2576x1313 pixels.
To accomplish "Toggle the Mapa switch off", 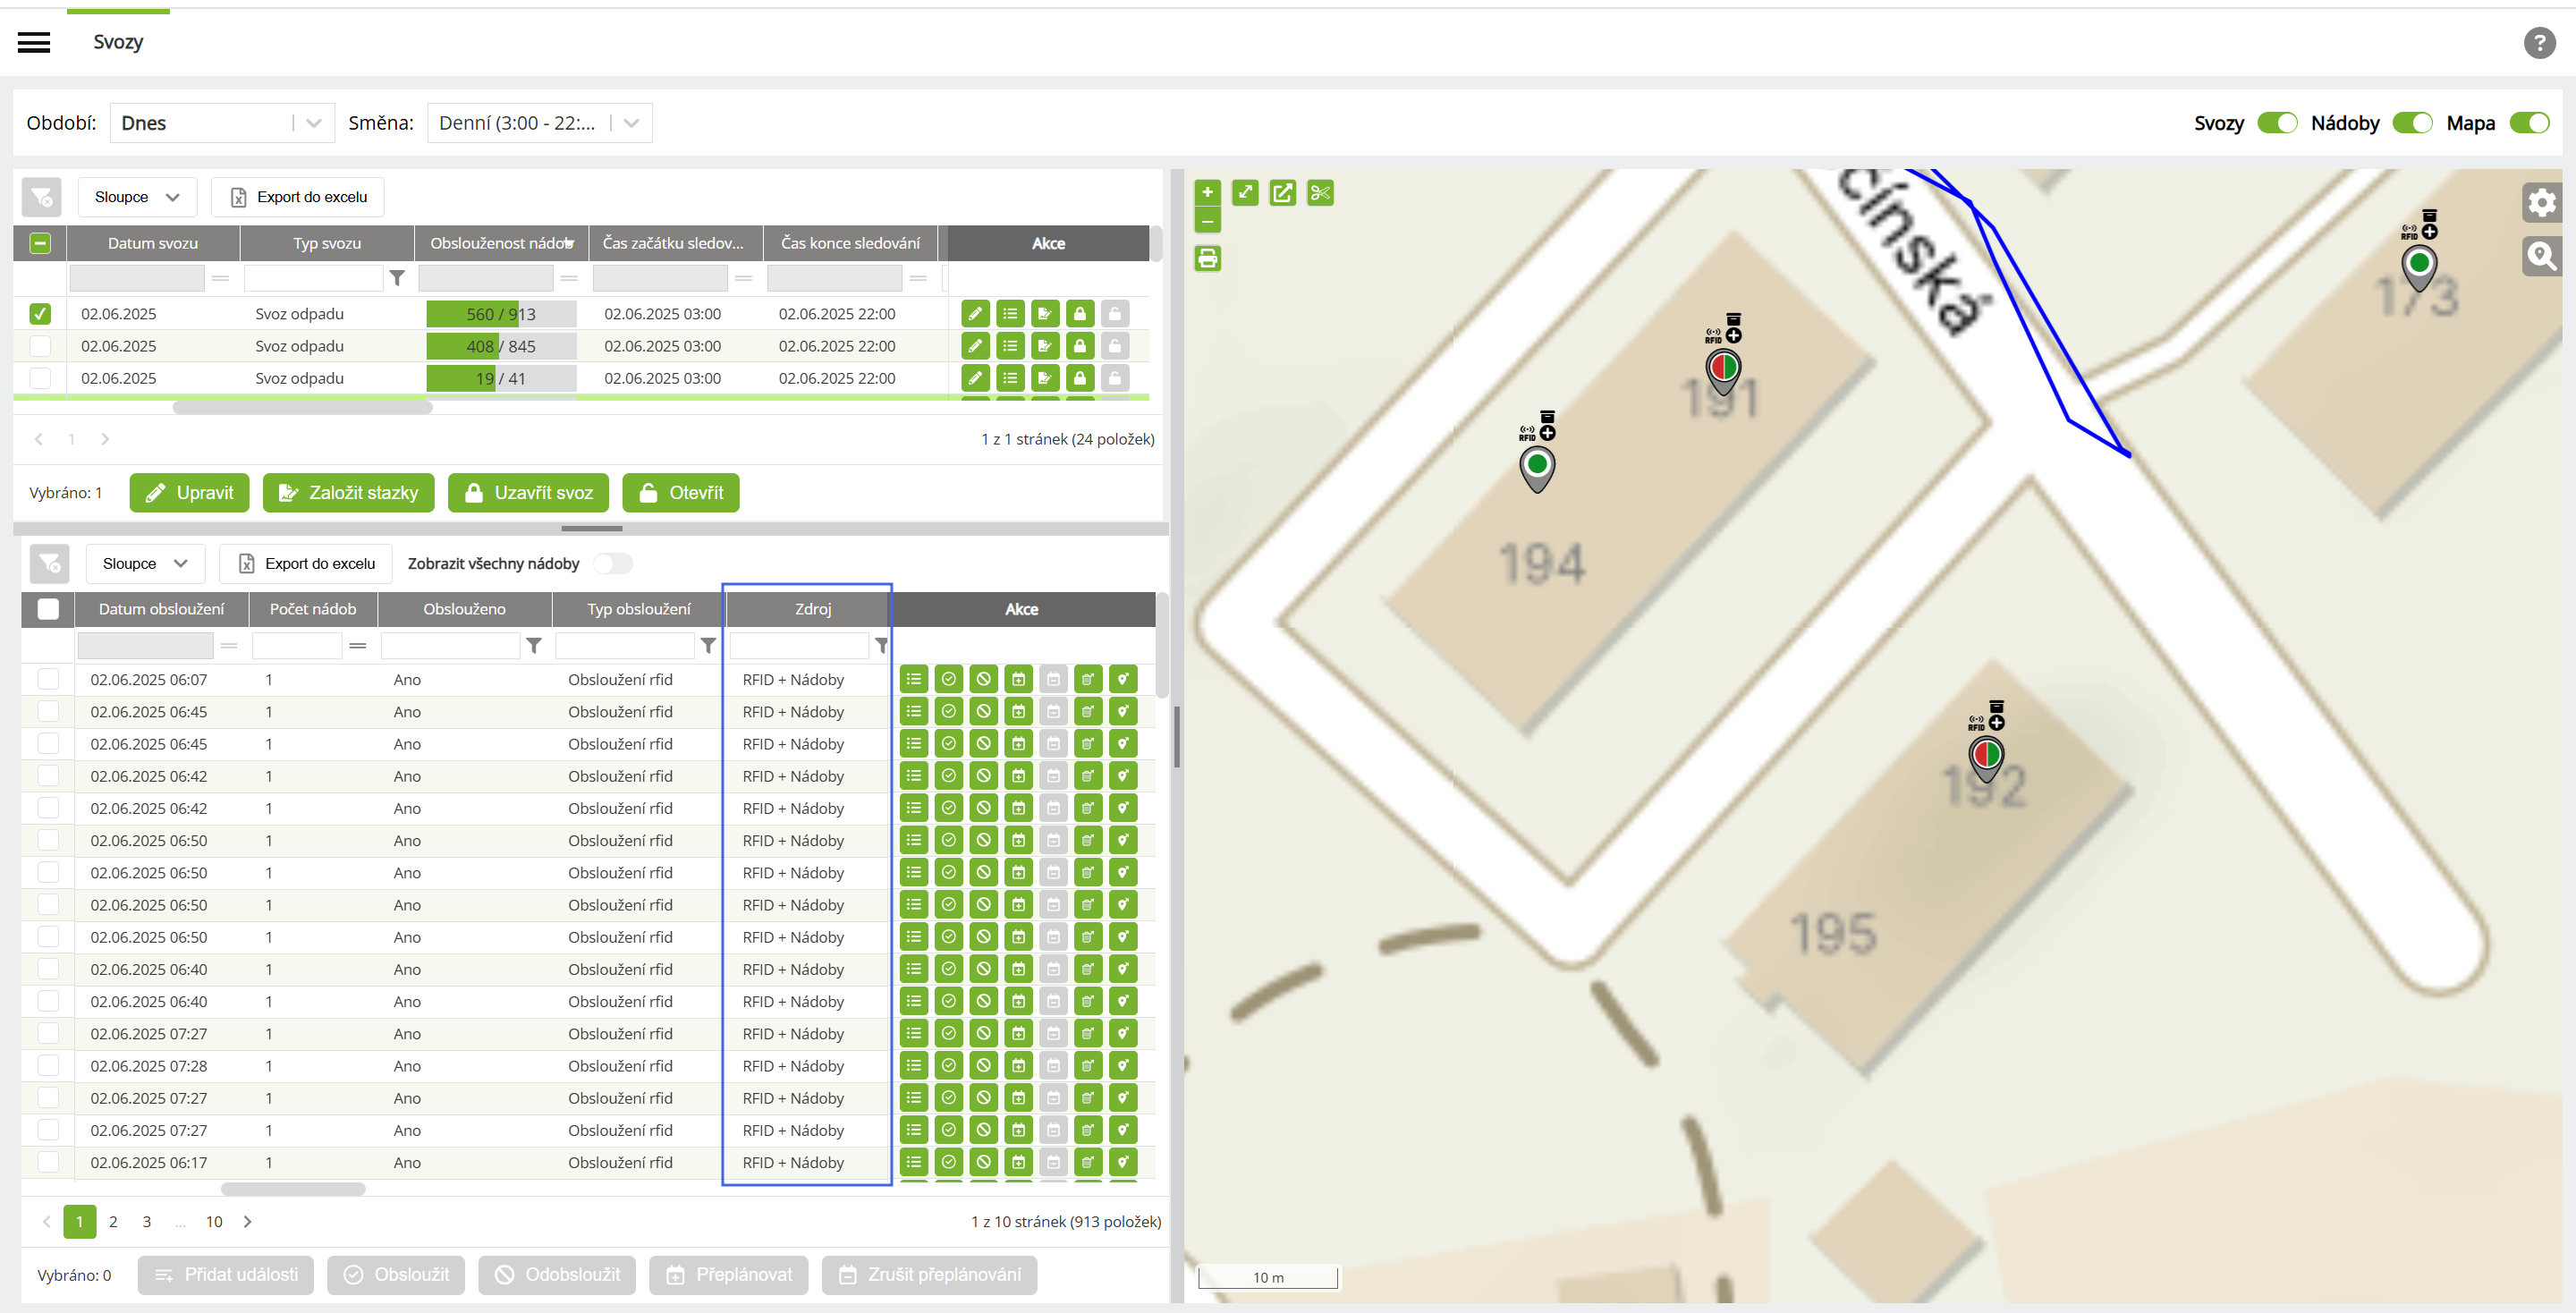I will click(x=2529, y=123).
